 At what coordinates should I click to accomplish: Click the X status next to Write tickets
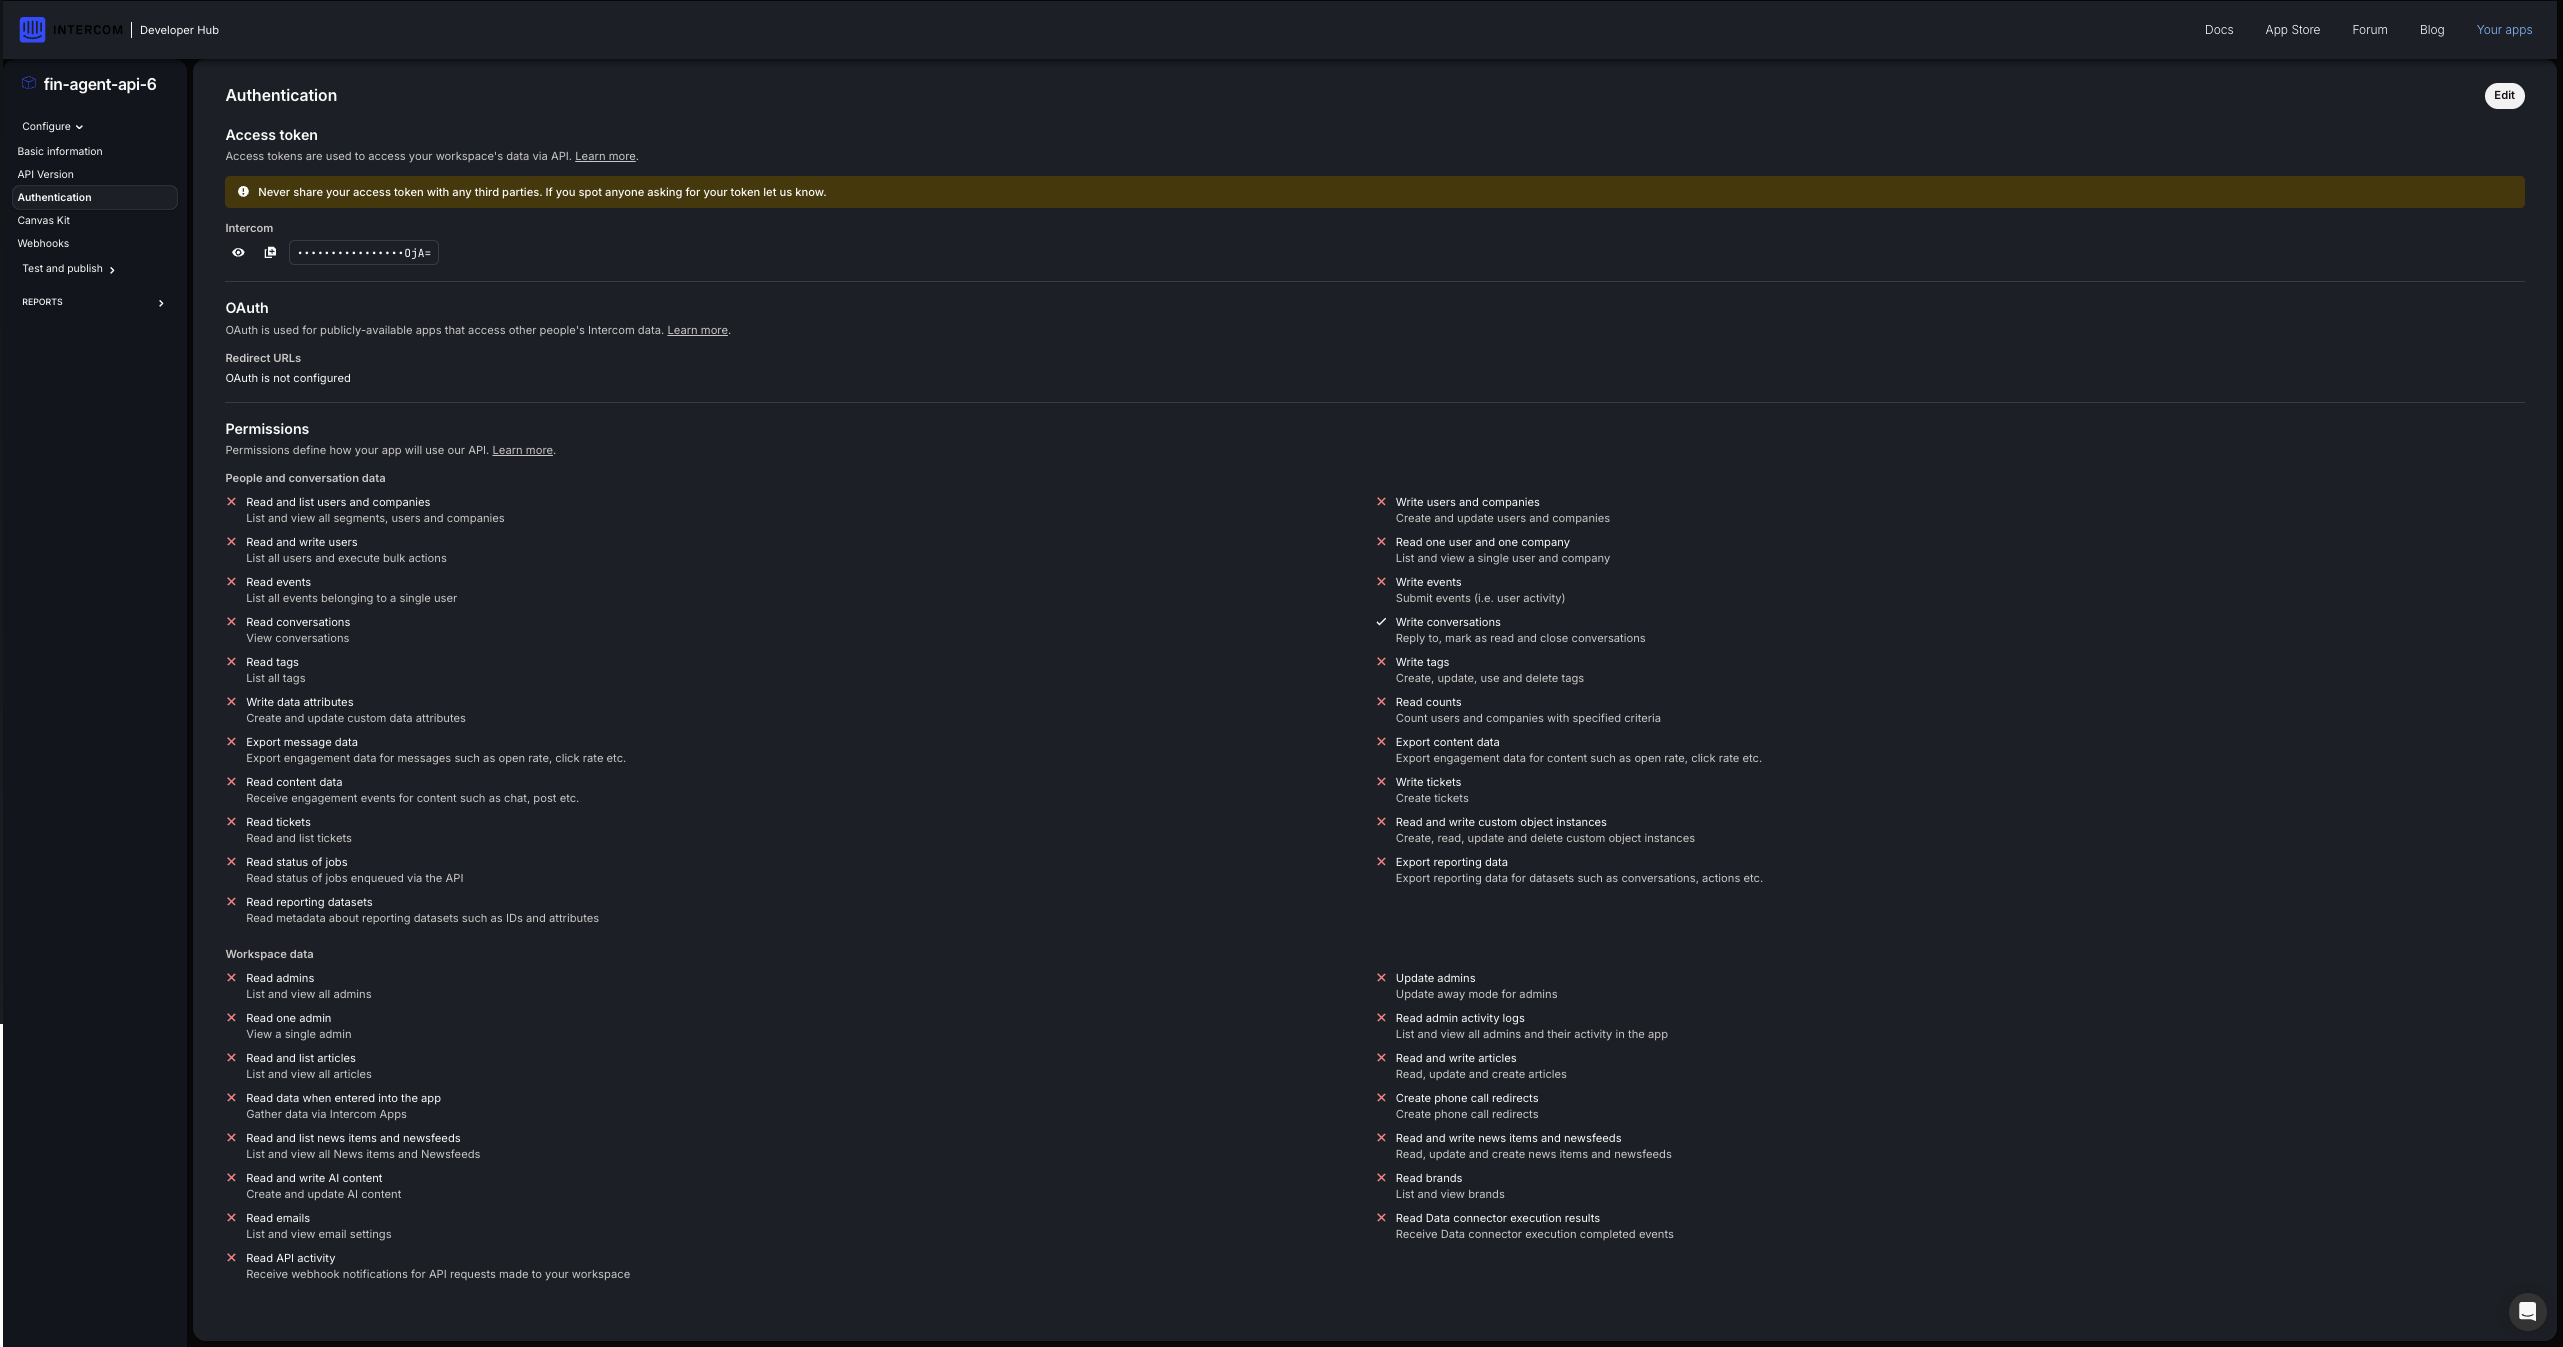(x=1381, y=782)
